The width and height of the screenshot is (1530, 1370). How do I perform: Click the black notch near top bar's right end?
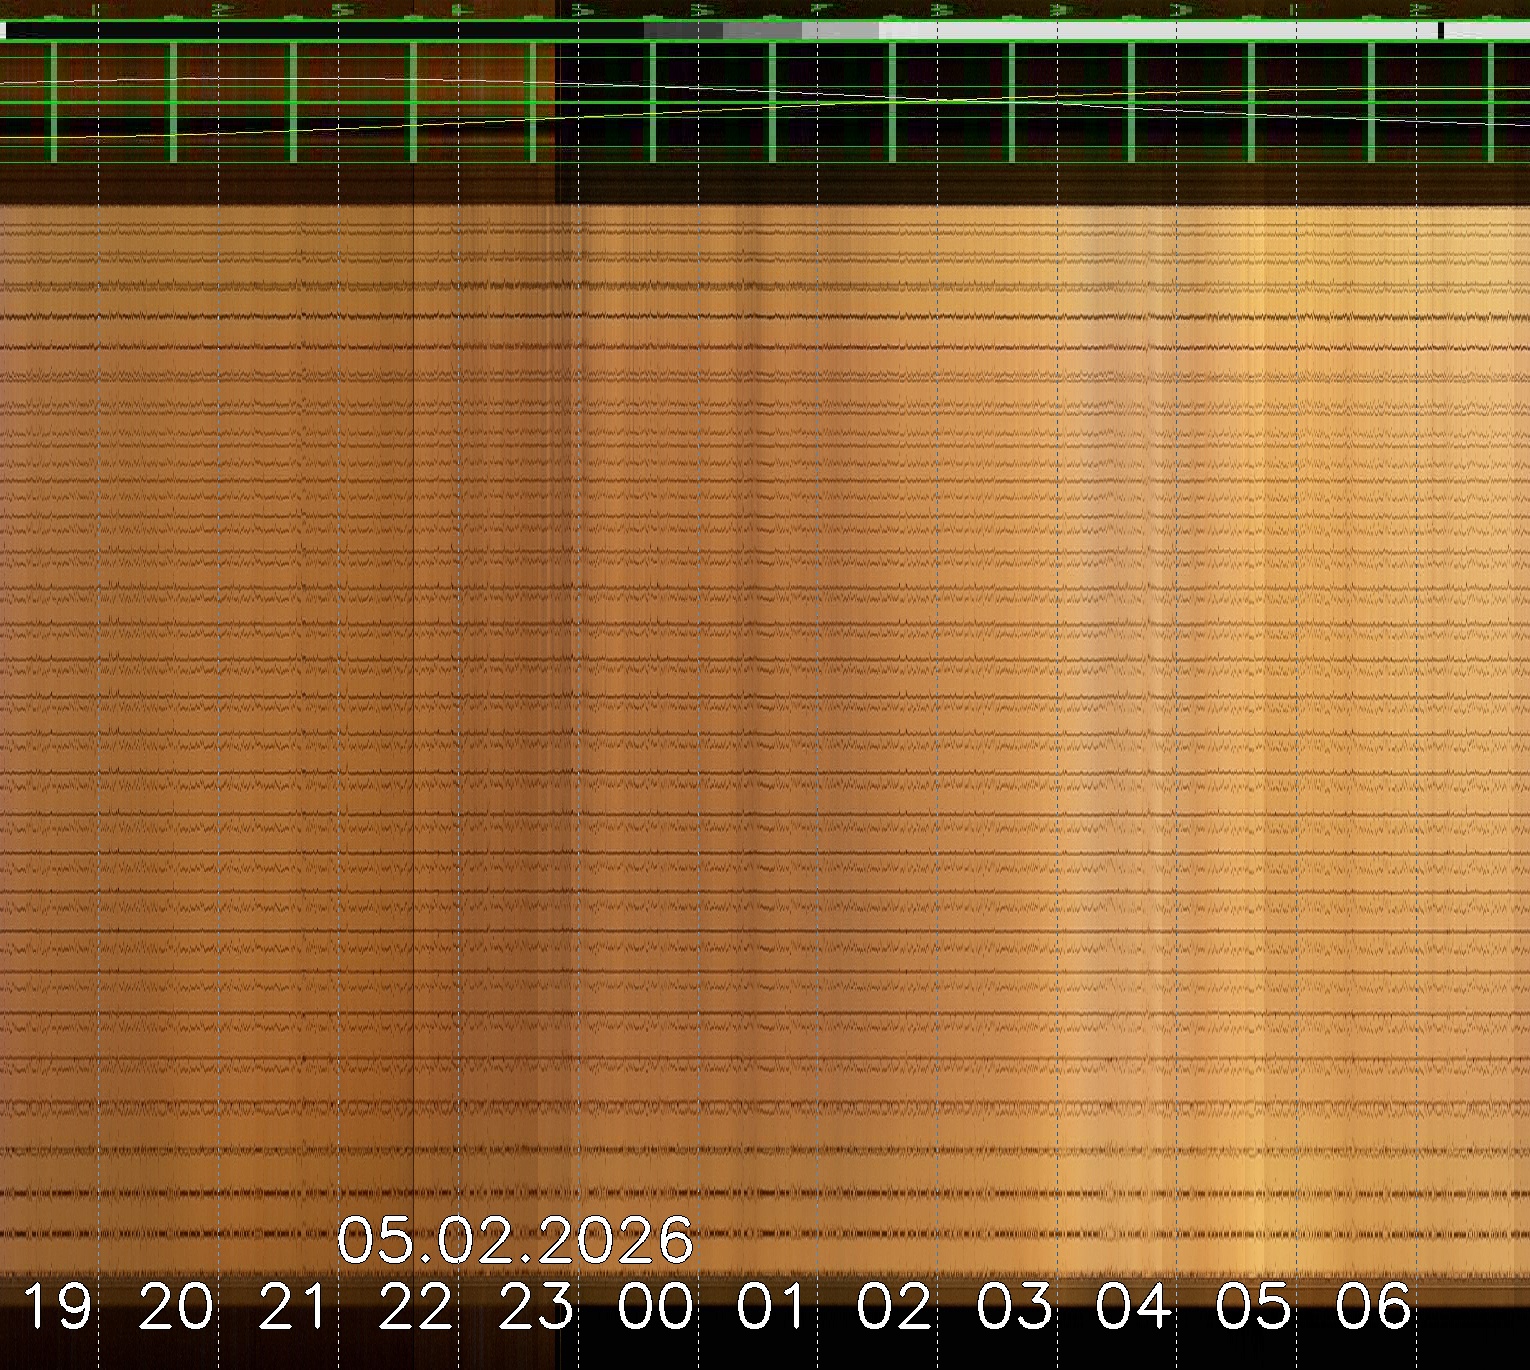click(1440, 31)
